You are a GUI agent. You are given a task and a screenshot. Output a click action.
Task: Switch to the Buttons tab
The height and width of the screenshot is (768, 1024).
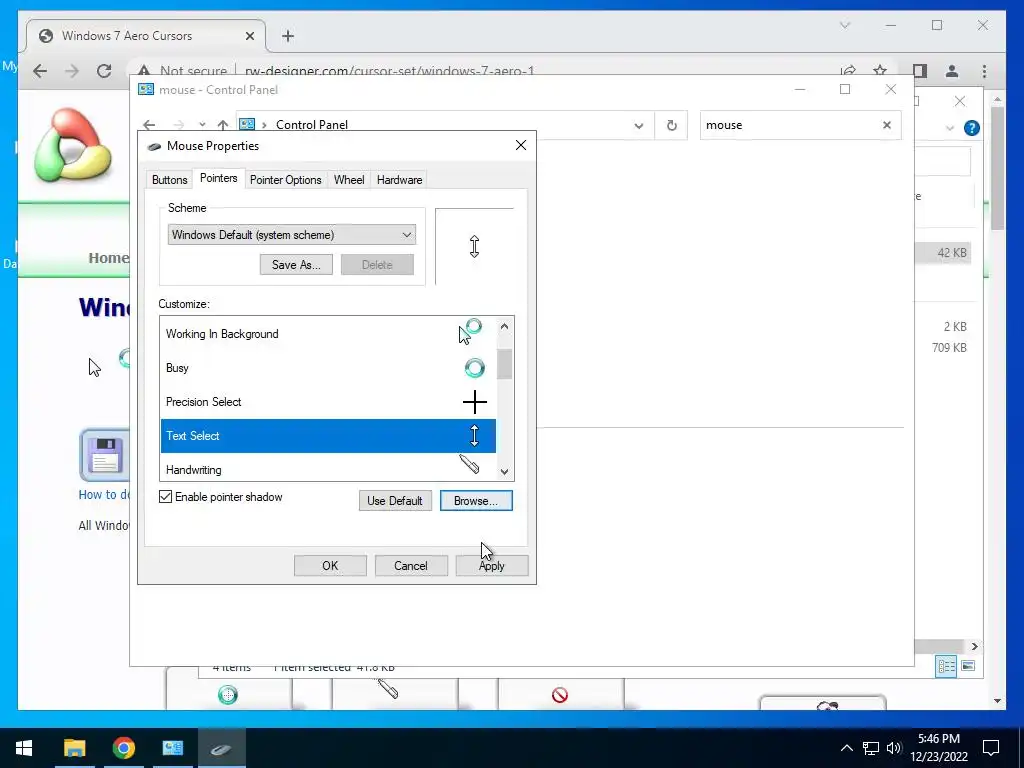pos(170,180)
